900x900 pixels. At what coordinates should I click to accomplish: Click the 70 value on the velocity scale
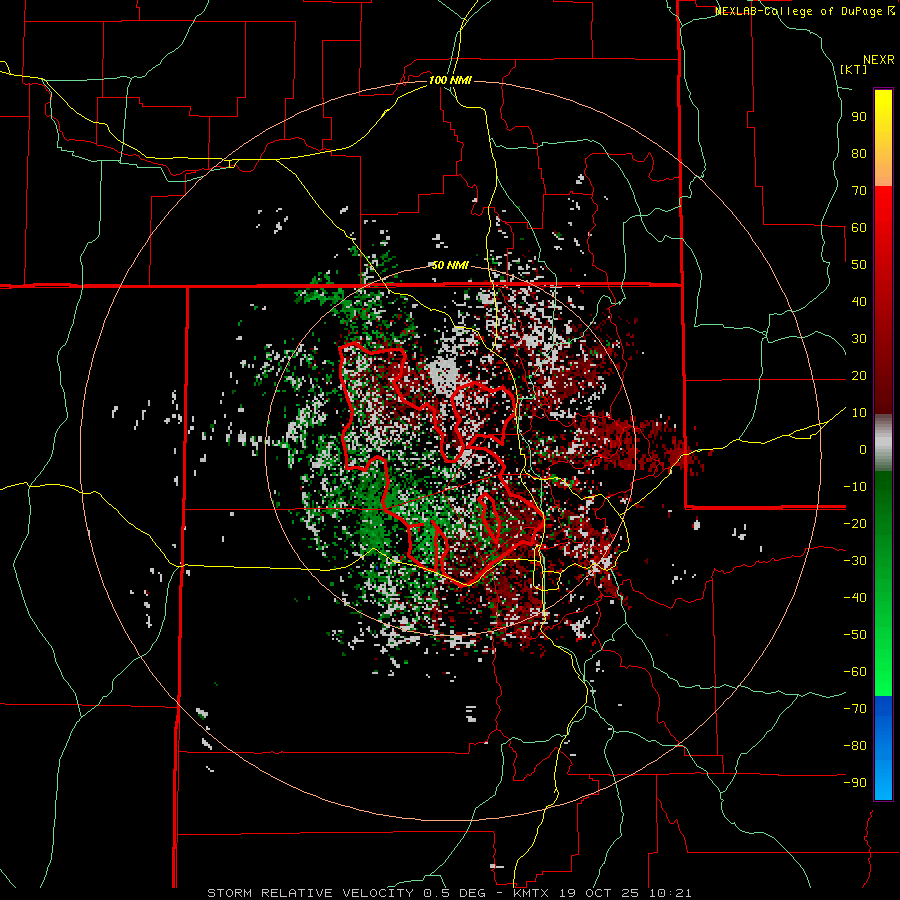[859, 191]
